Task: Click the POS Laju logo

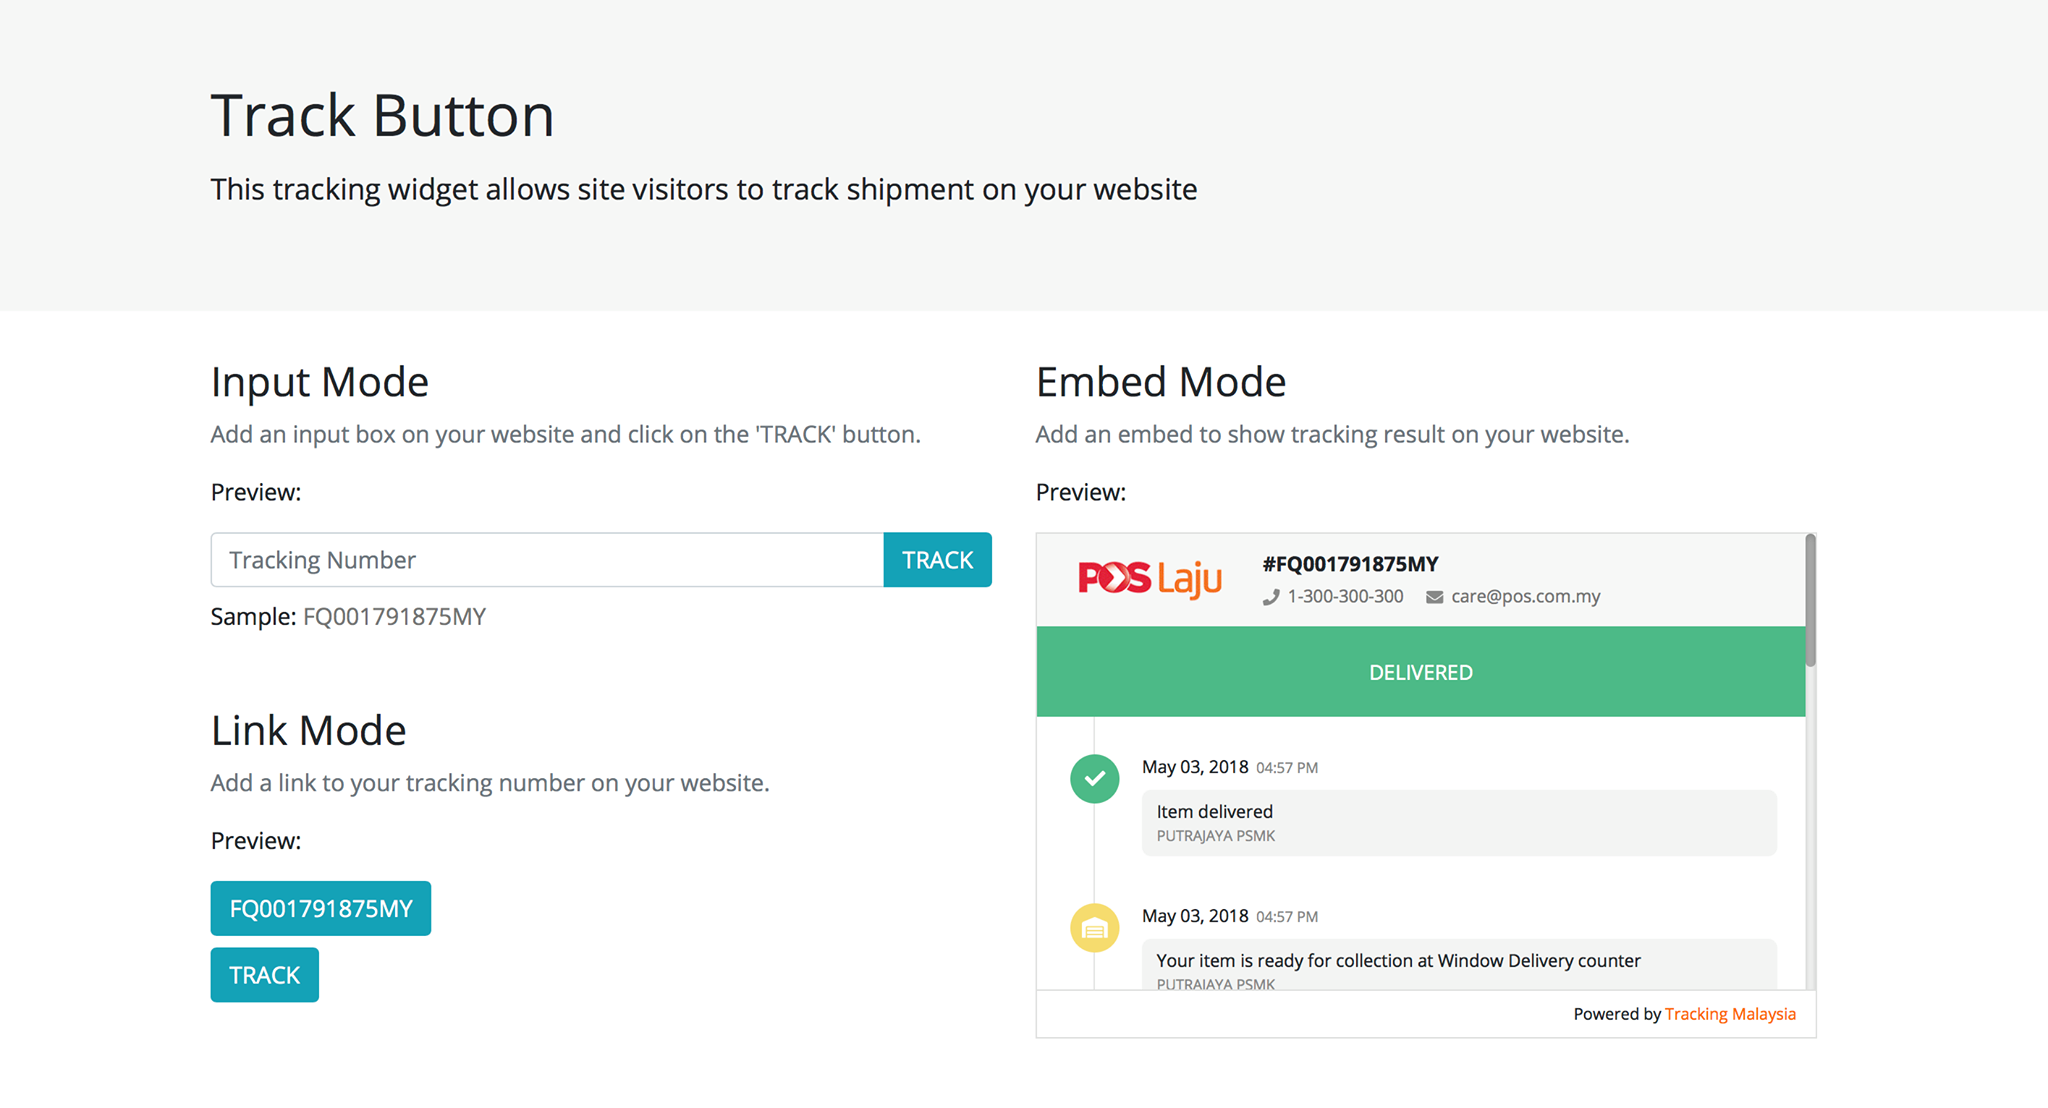Action: pos(1150,579)
